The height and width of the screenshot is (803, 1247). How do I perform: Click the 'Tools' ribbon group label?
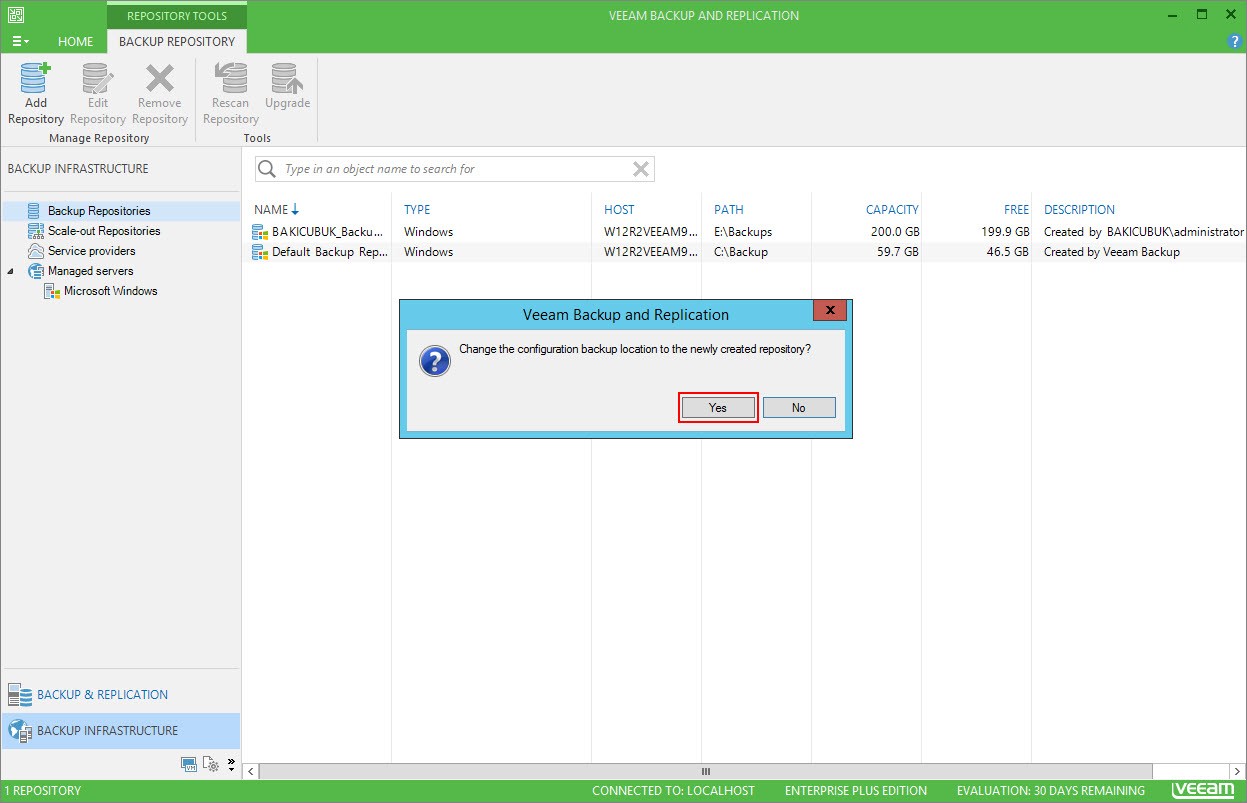coord(257,138)
